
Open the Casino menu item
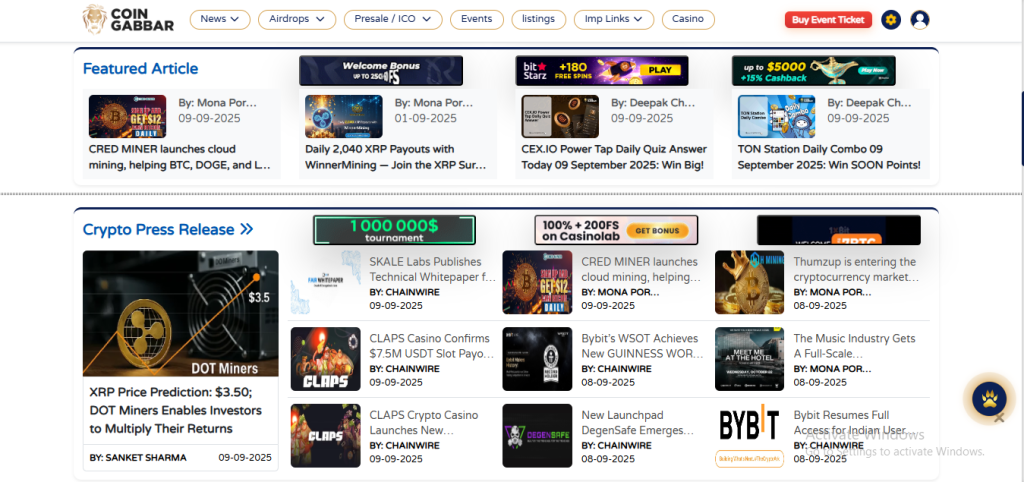point(688,20)
